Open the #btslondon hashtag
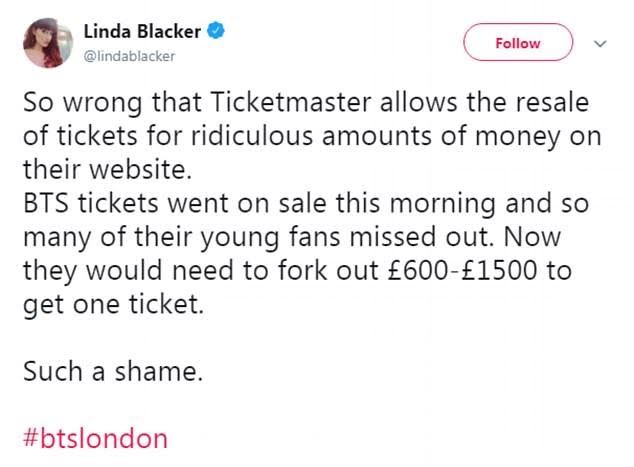 [x=95, y=439]
